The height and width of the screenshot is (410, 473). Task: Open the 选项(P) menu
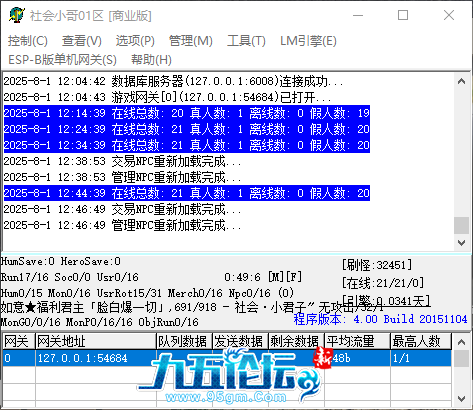tap(135, 41)
